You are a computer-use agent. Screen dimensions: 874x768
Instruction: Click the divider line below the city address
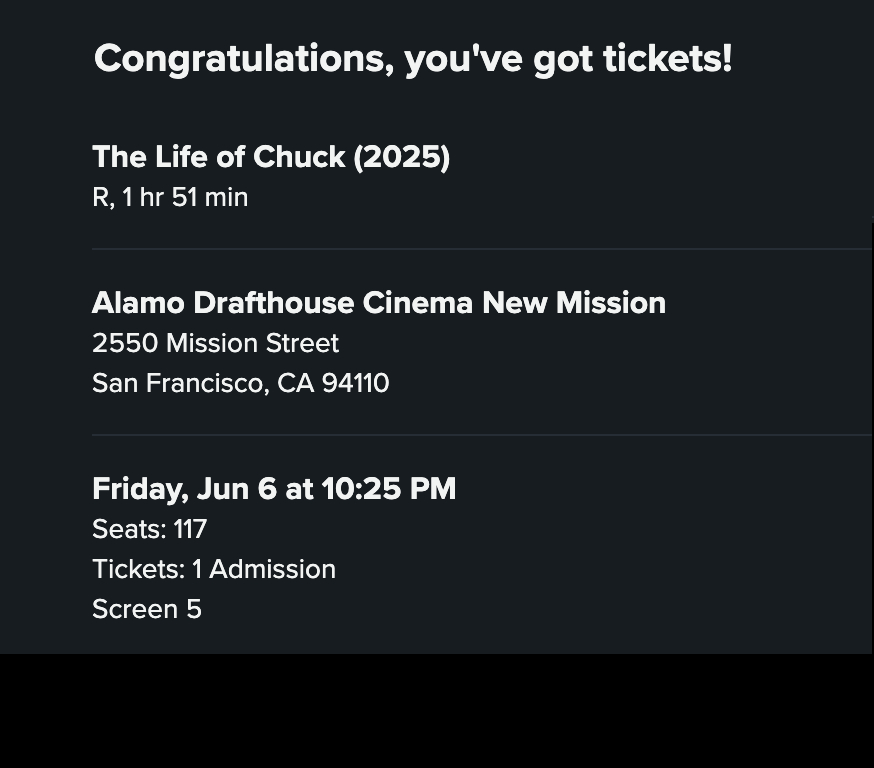pyautogui.click(x=480, y=435)
